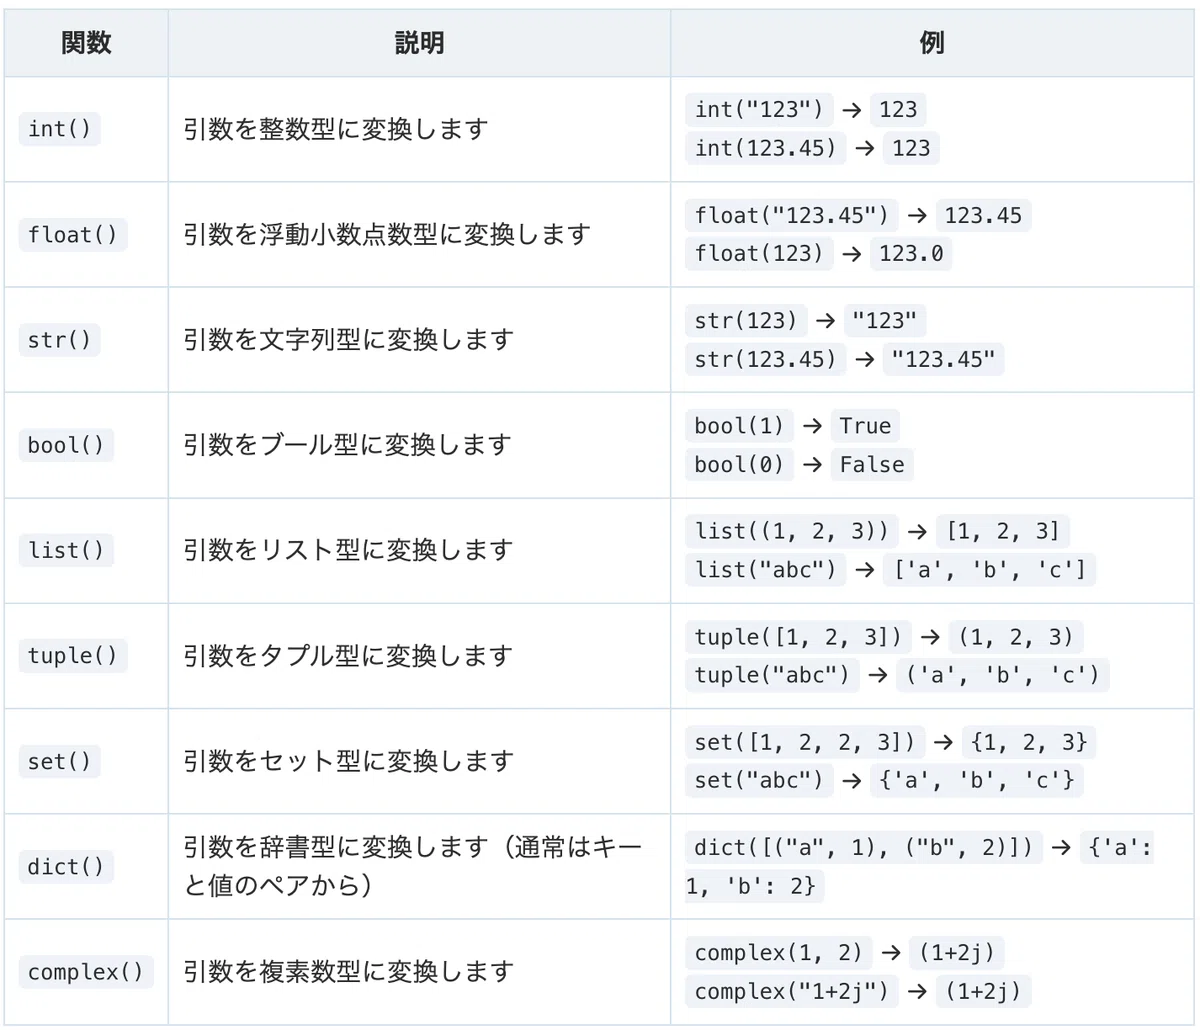Select the list("abc") example code
This screenshot has height=1030, width=1200.
765,570
